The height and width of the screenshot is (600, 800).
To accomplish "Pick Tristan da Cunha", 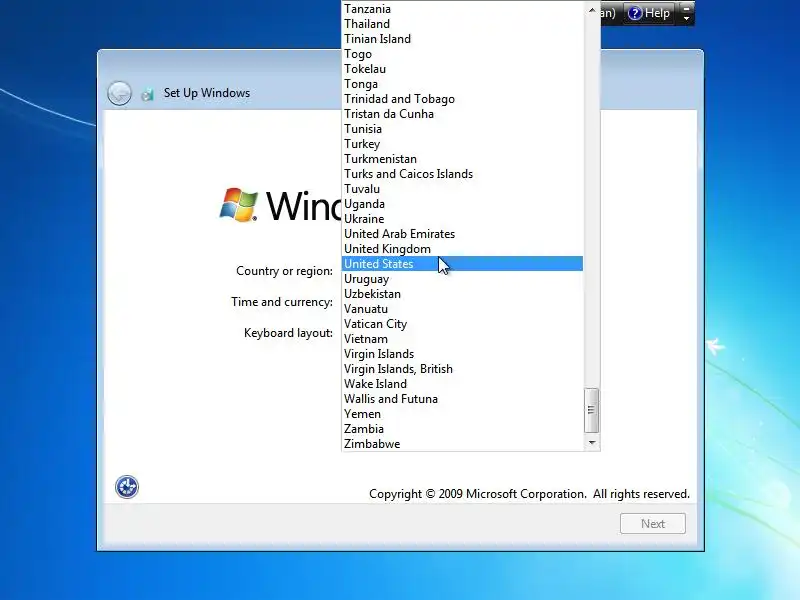I will tap(462, 114).
